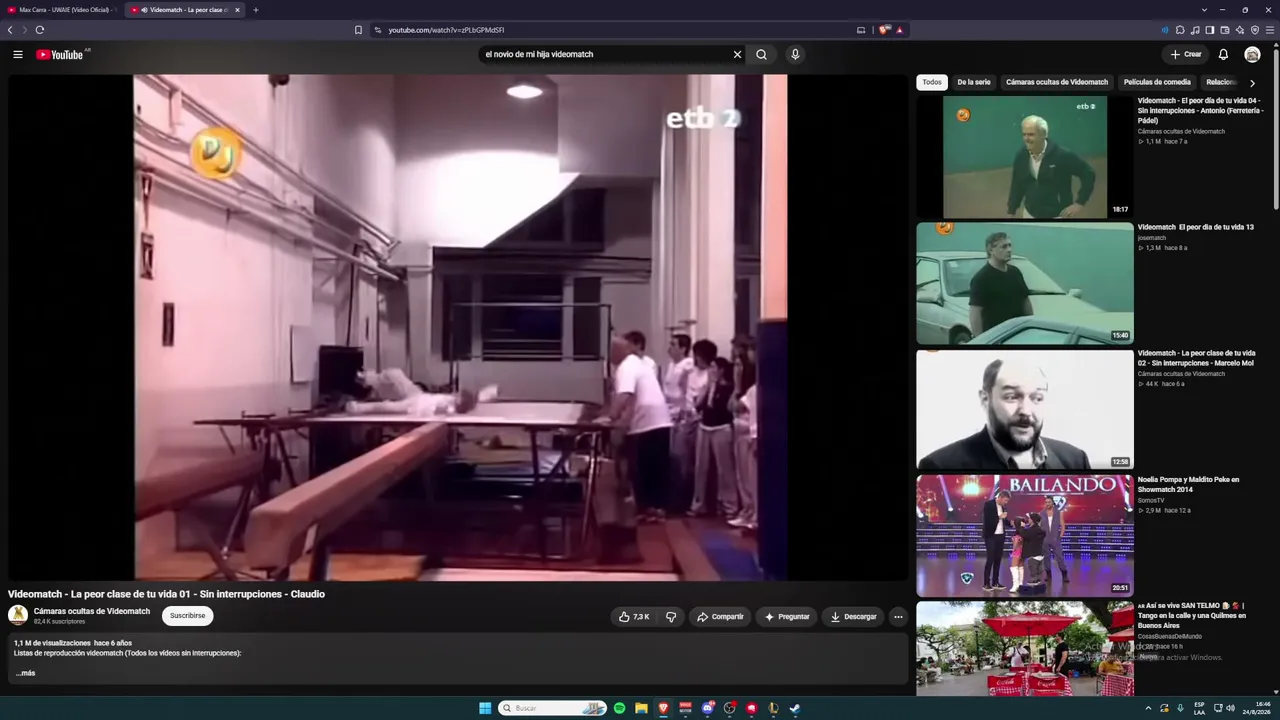Open Leo AI sparkle icon
This screenshot has height=720, width=1280.
tap(1240, 30)
